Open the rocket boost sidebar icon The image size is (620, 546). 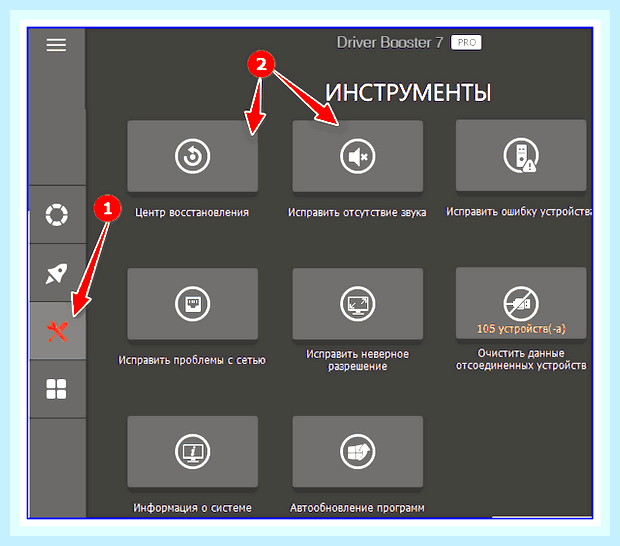56,273
